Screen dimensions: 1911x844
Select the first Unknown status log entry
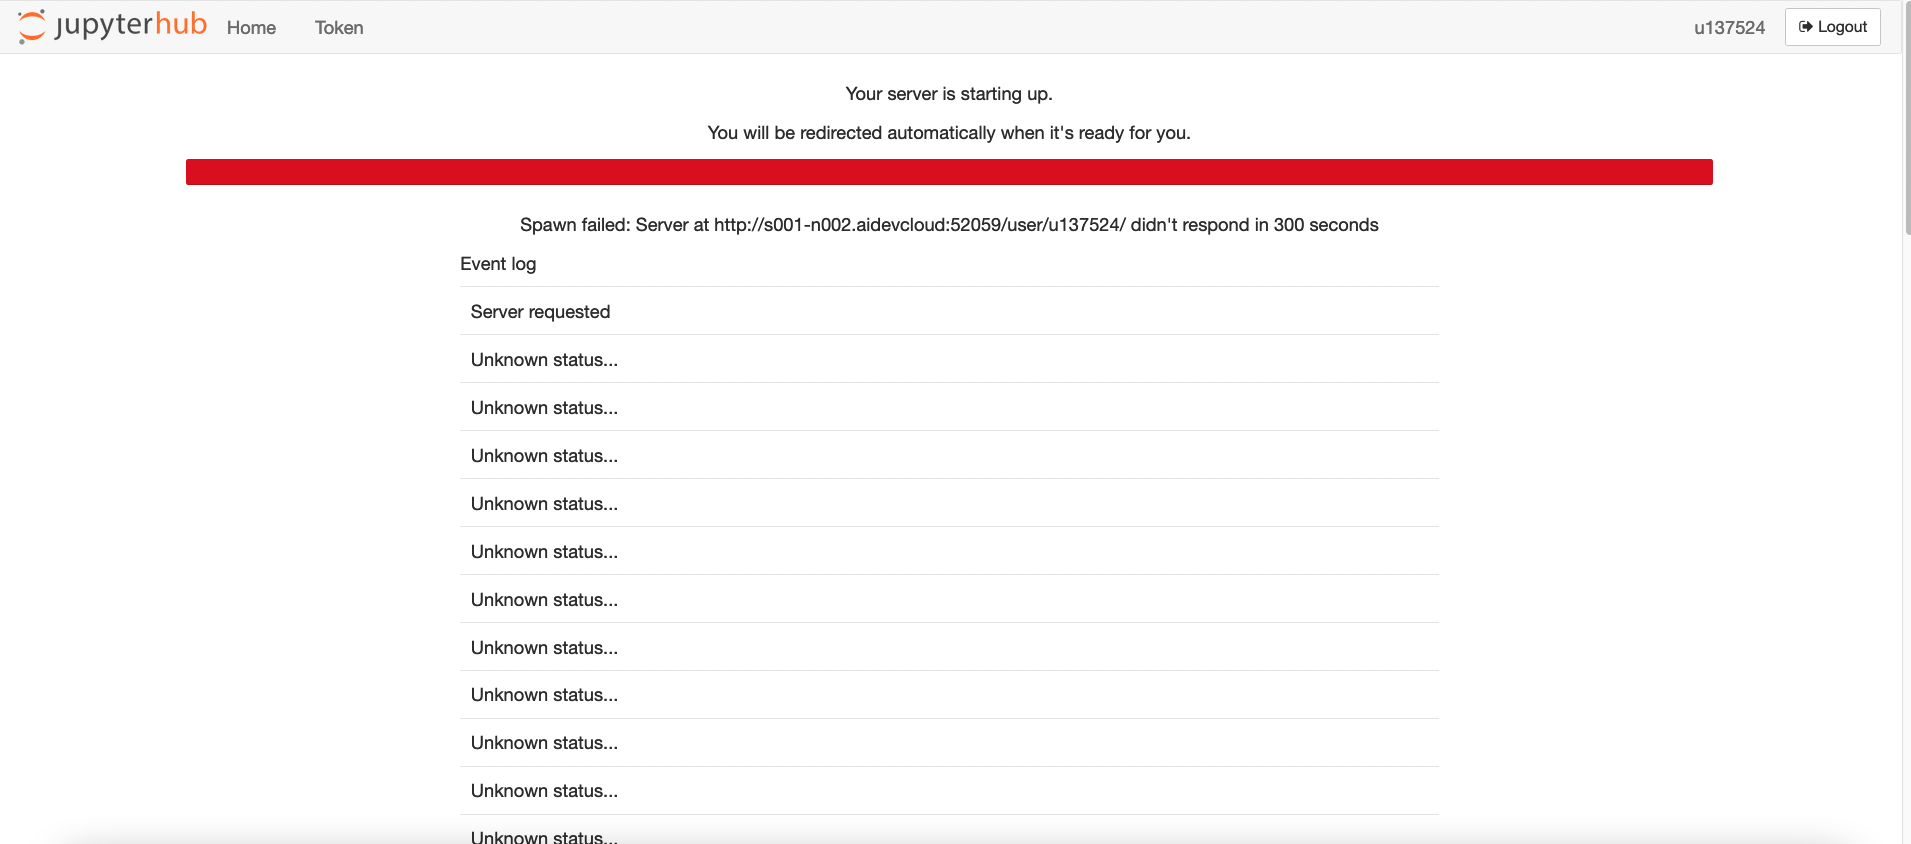(x=544, y=360)
